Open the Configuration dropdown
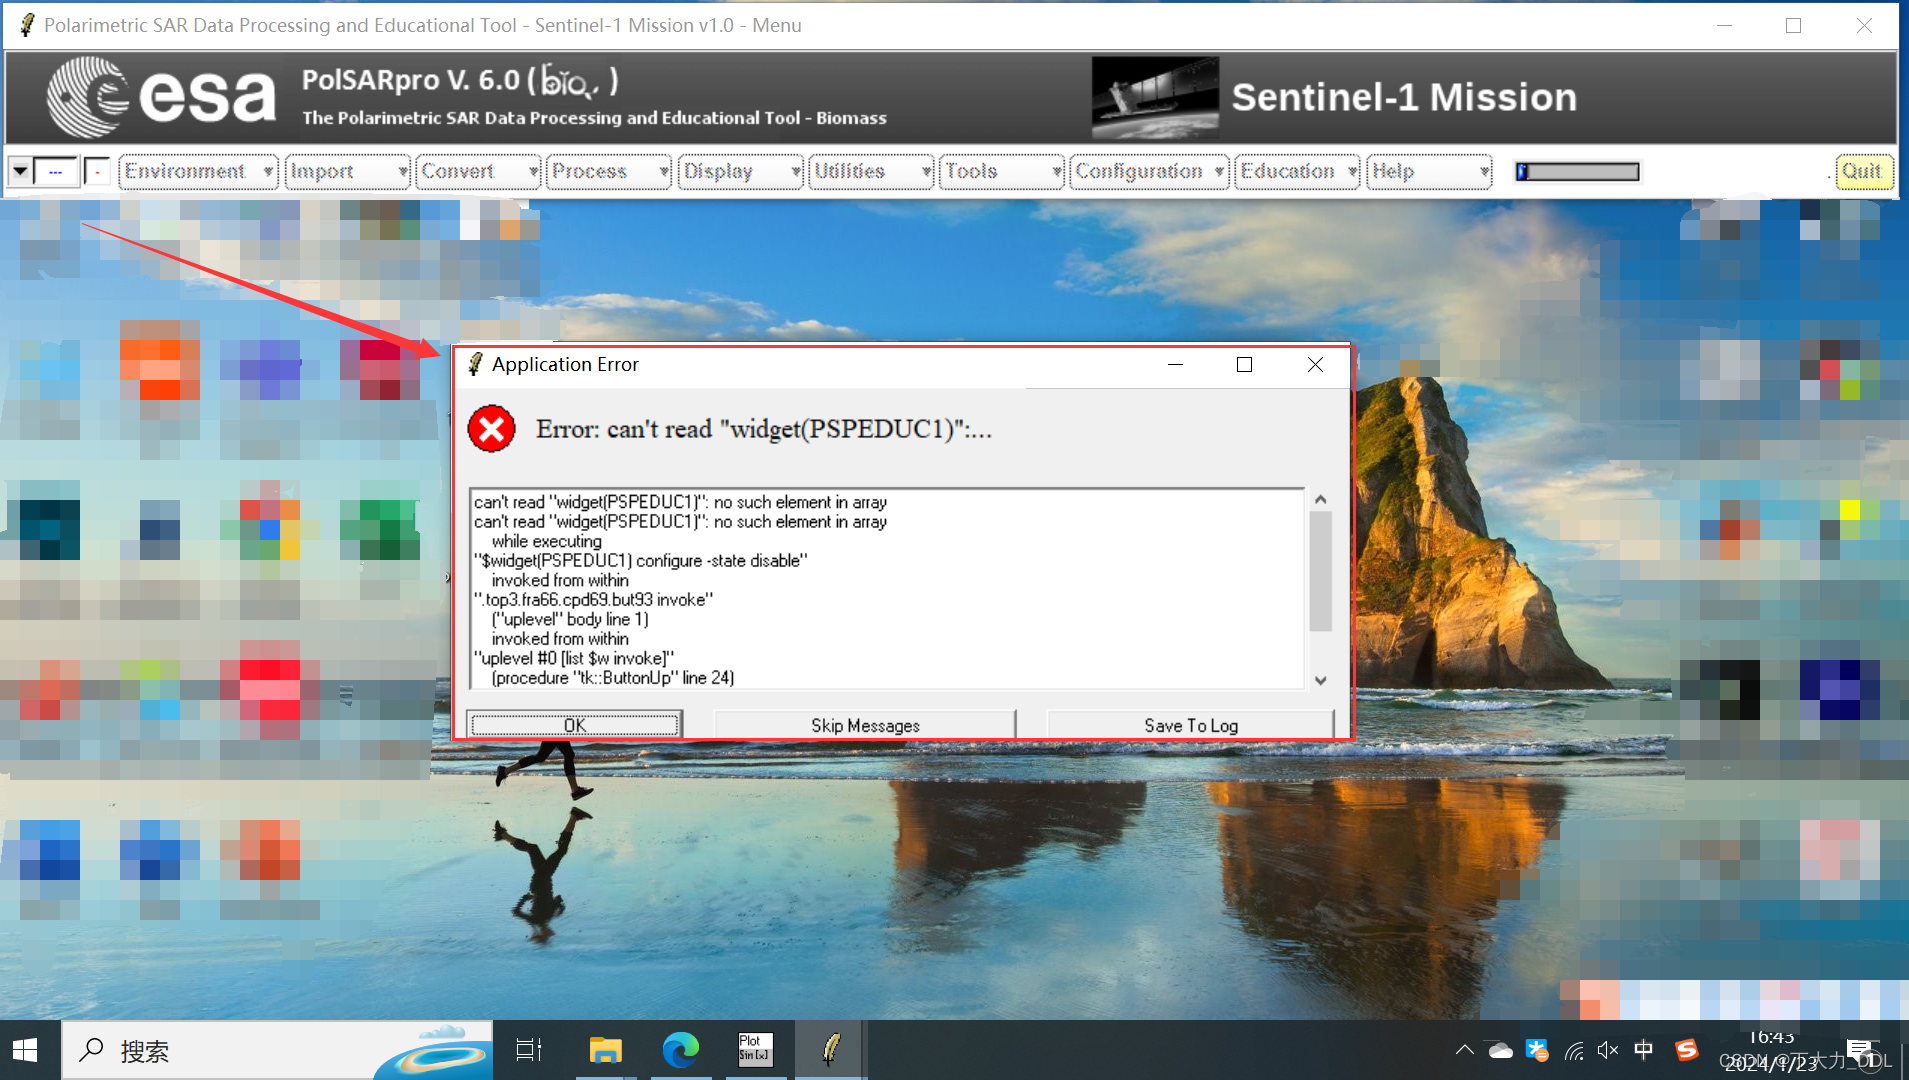The width and height of the screenshot is (1909, 1080). coord(1142,171)
